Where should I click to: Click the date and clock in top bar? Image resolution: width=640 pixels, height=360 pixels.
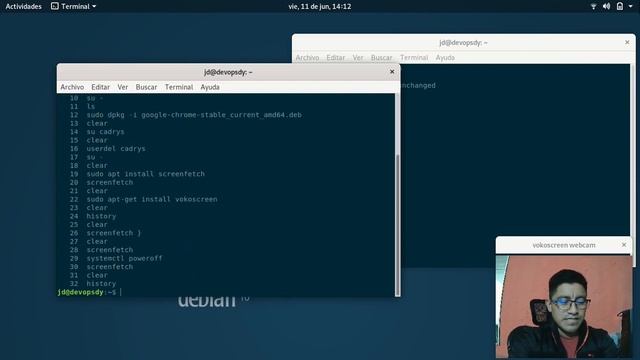tap(320, 7)
